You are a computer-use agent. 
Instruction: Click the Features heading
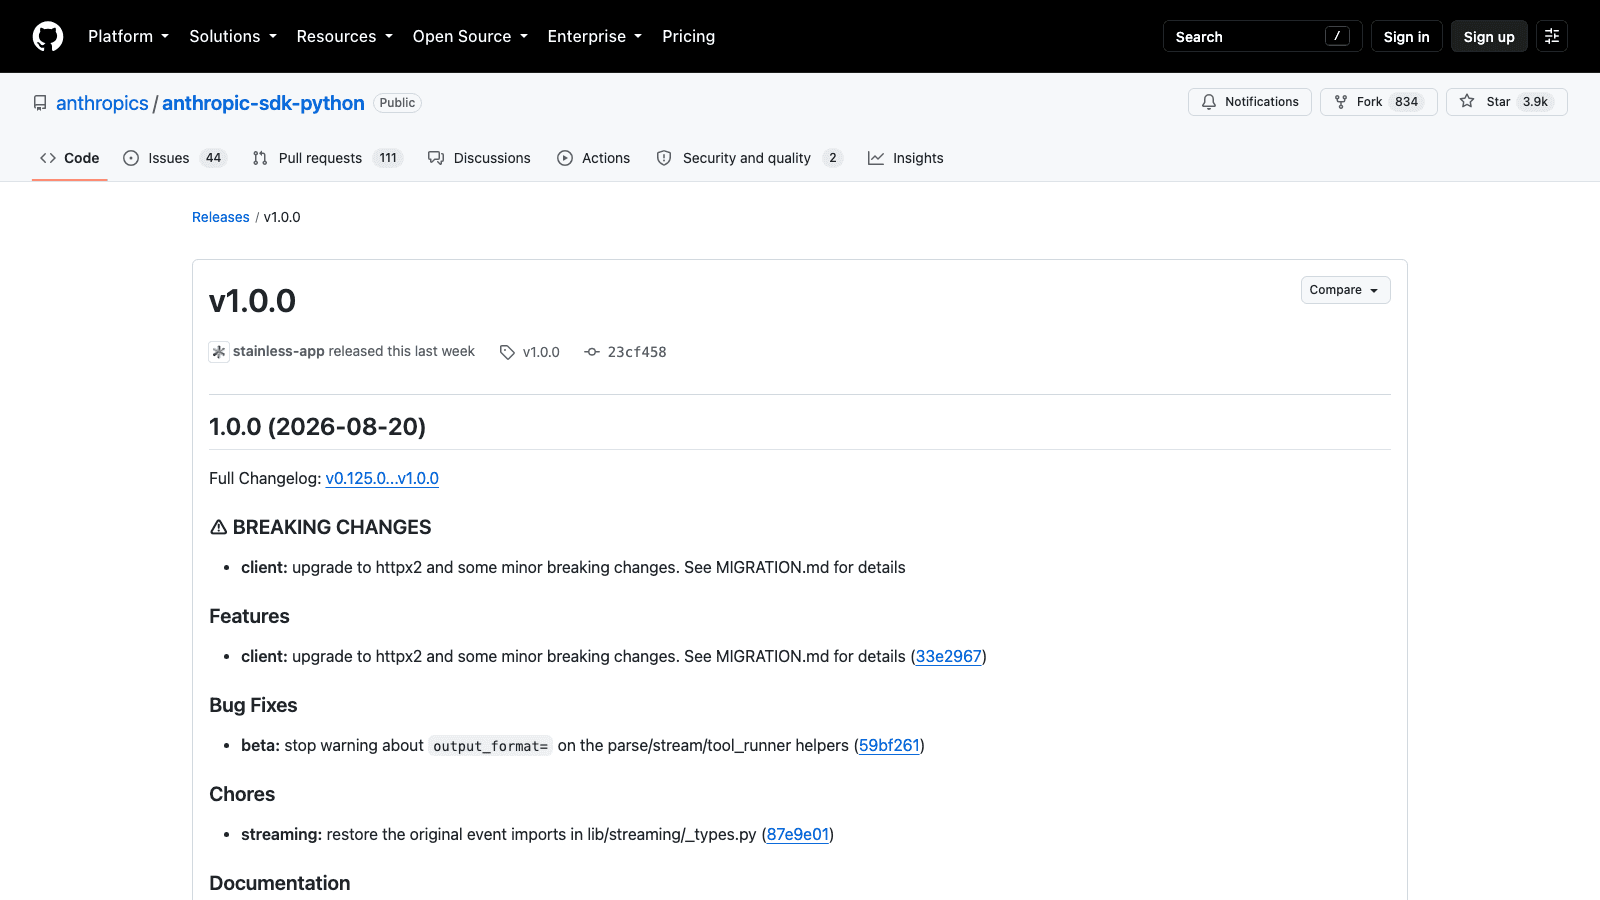pyautogui.click(x=249, y=616)
